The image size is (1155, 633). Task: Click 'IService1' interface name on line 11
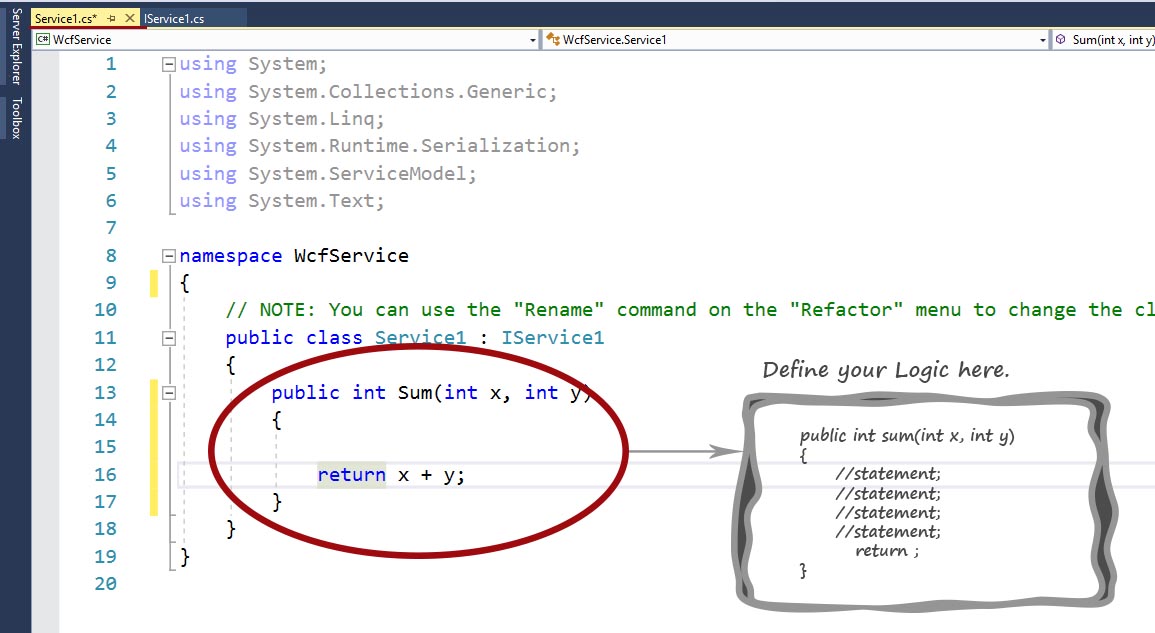[552, 338]
